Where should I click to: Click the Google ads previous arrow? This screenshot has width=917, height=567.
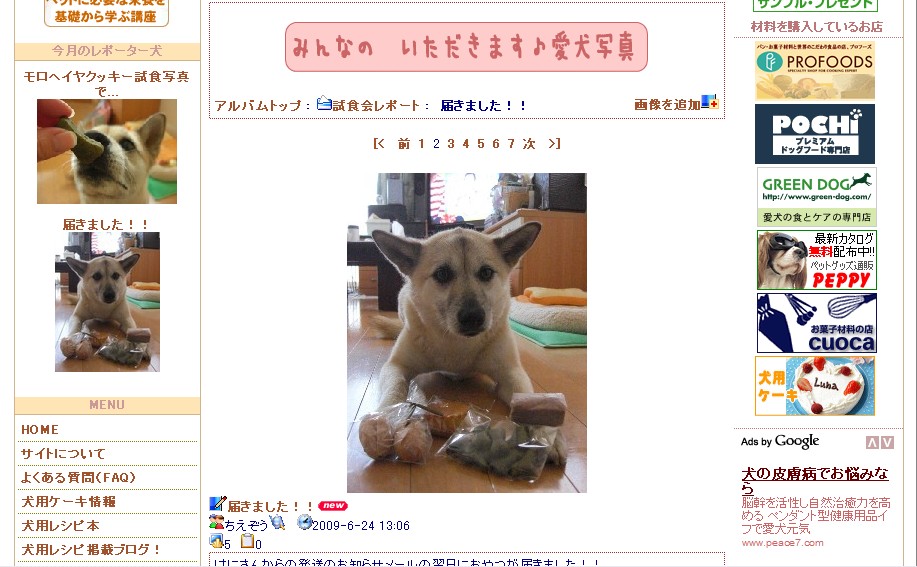click(x=872, y=442)
